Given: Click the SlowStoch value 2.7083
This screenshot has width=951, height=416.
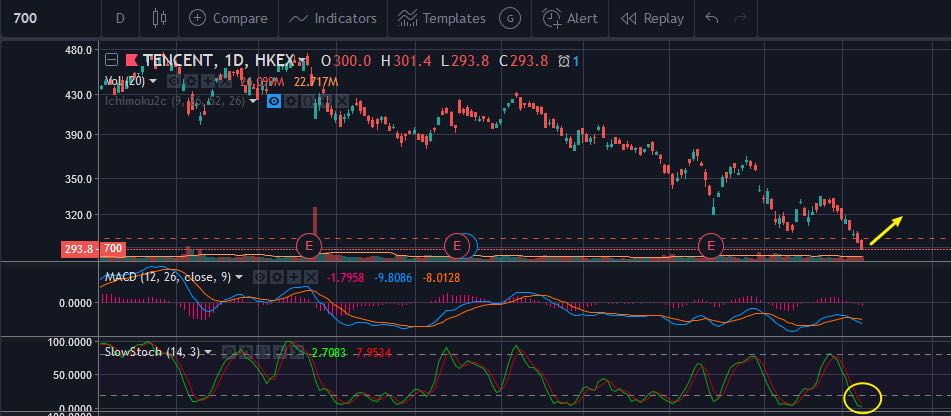Looking at the screenshot, I should 328,352.
